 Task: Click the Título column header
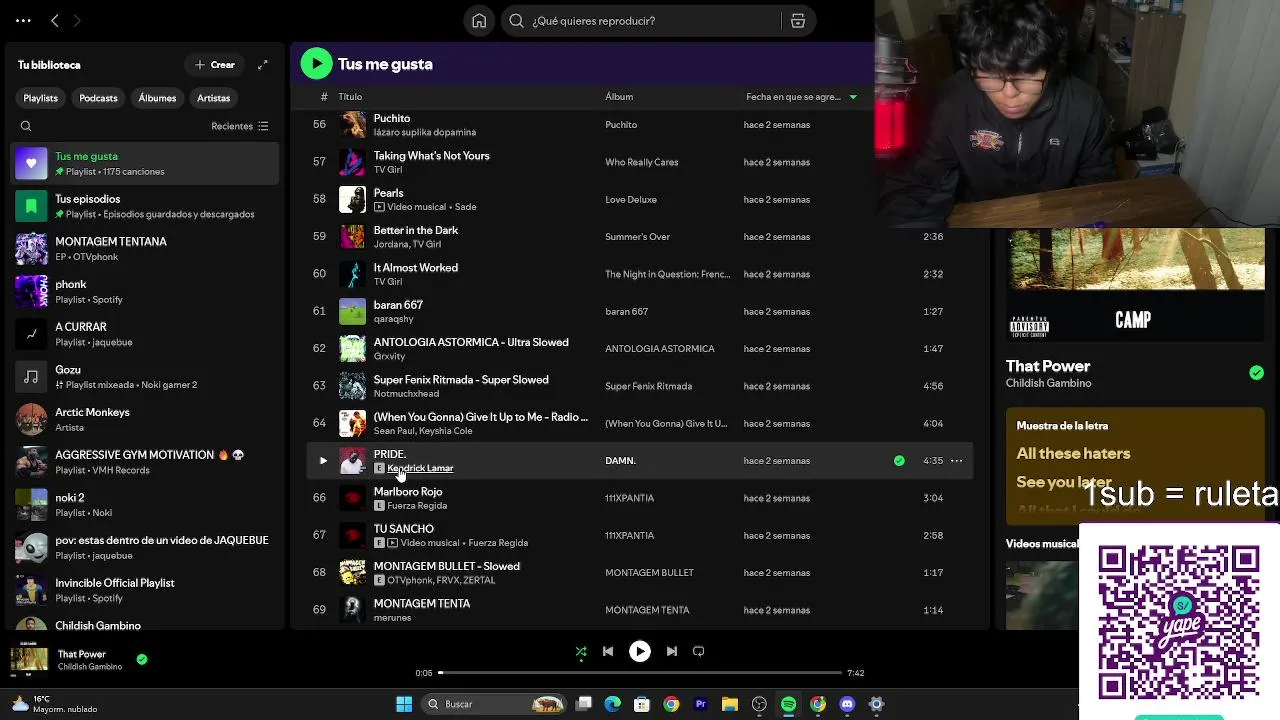[350, 97]
